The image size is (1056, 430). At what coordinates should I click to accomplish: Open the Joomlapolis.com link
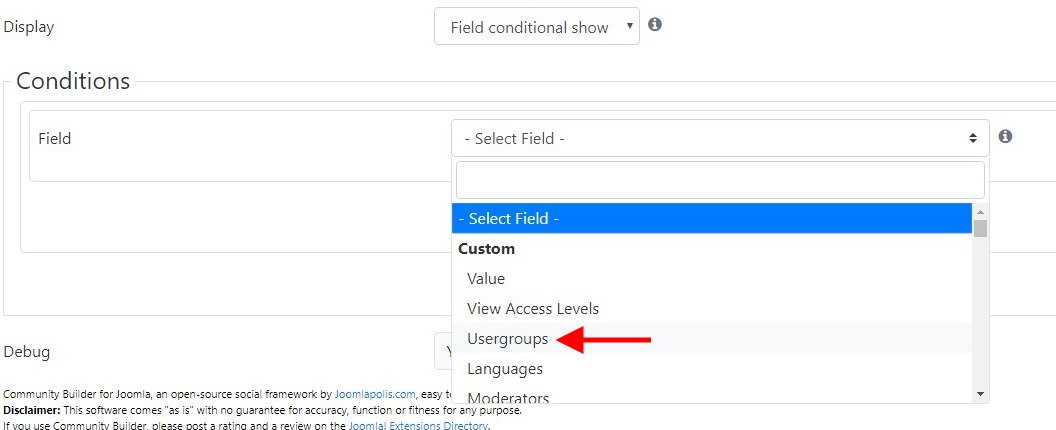[x=375, y=394]
